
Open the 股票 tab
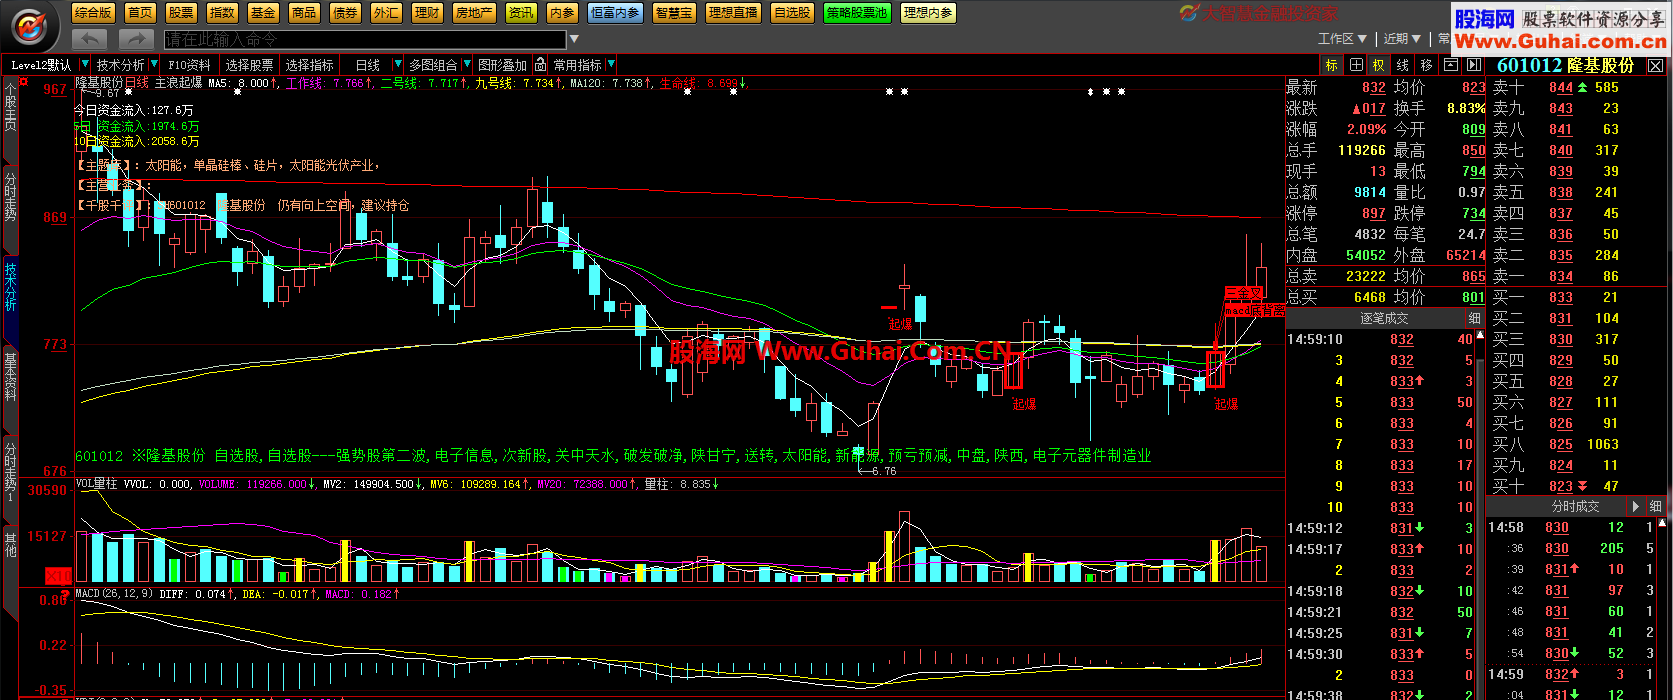(x=181, y=13)
